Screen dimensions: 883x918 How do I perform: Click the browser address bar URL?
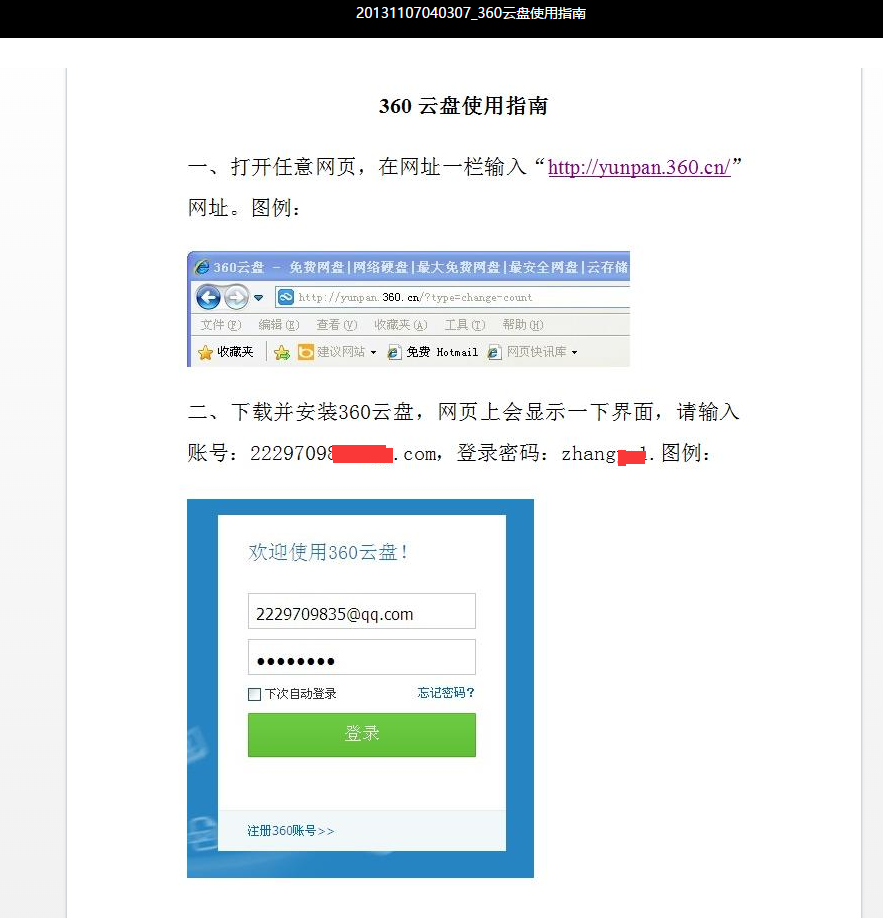point(415,297)
